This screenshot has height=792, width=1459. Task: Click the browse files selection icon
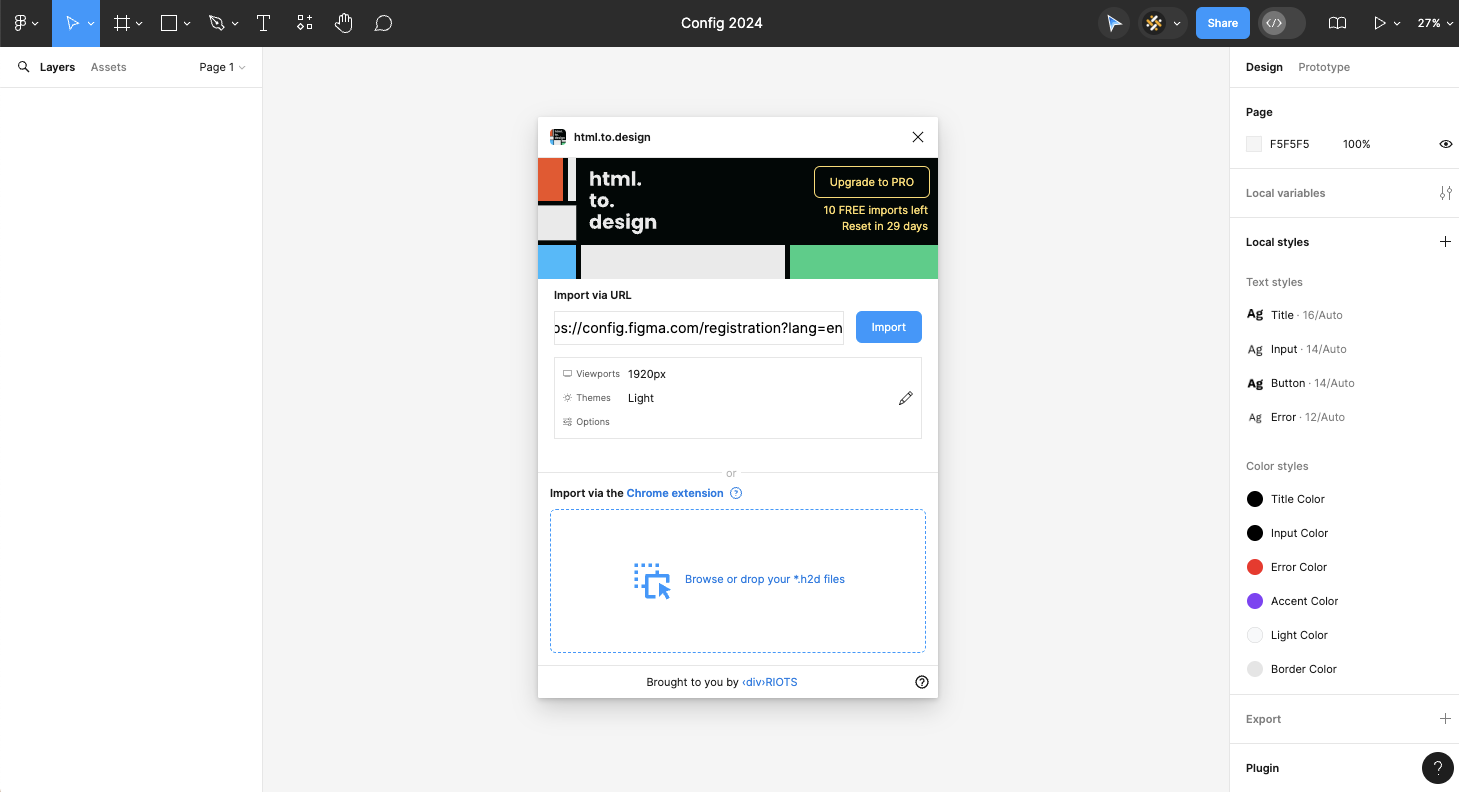coord(652,580)
